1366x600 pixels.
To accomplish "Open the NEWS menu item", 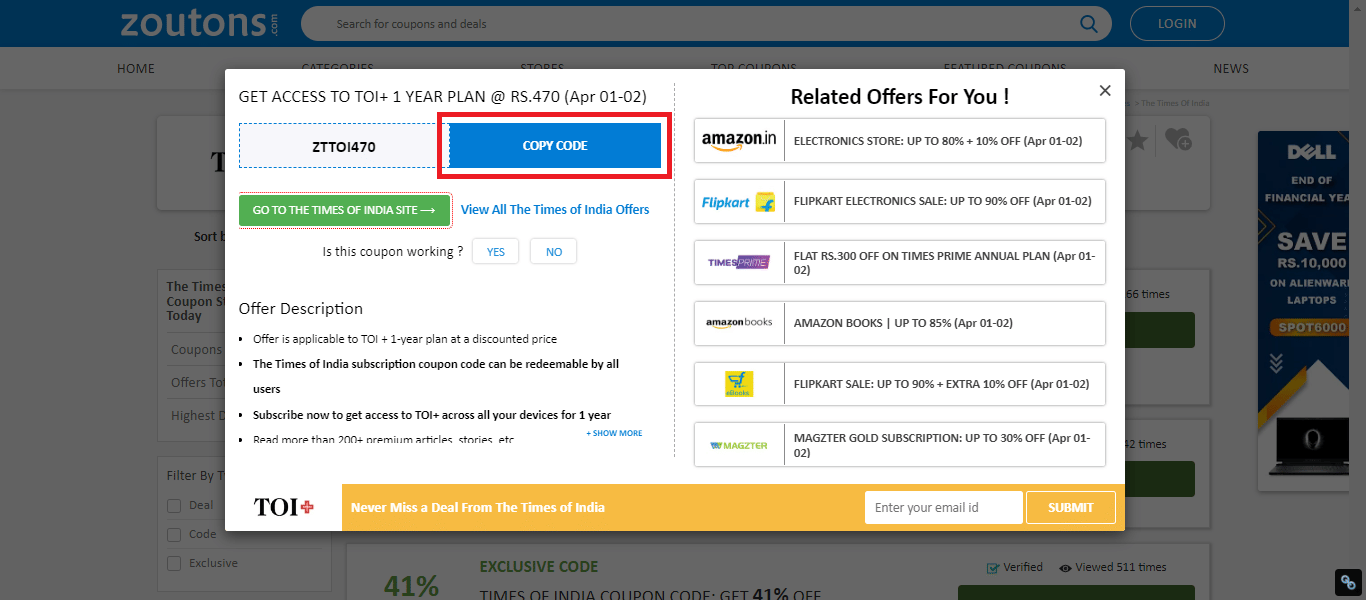I will coord(1230,68).
